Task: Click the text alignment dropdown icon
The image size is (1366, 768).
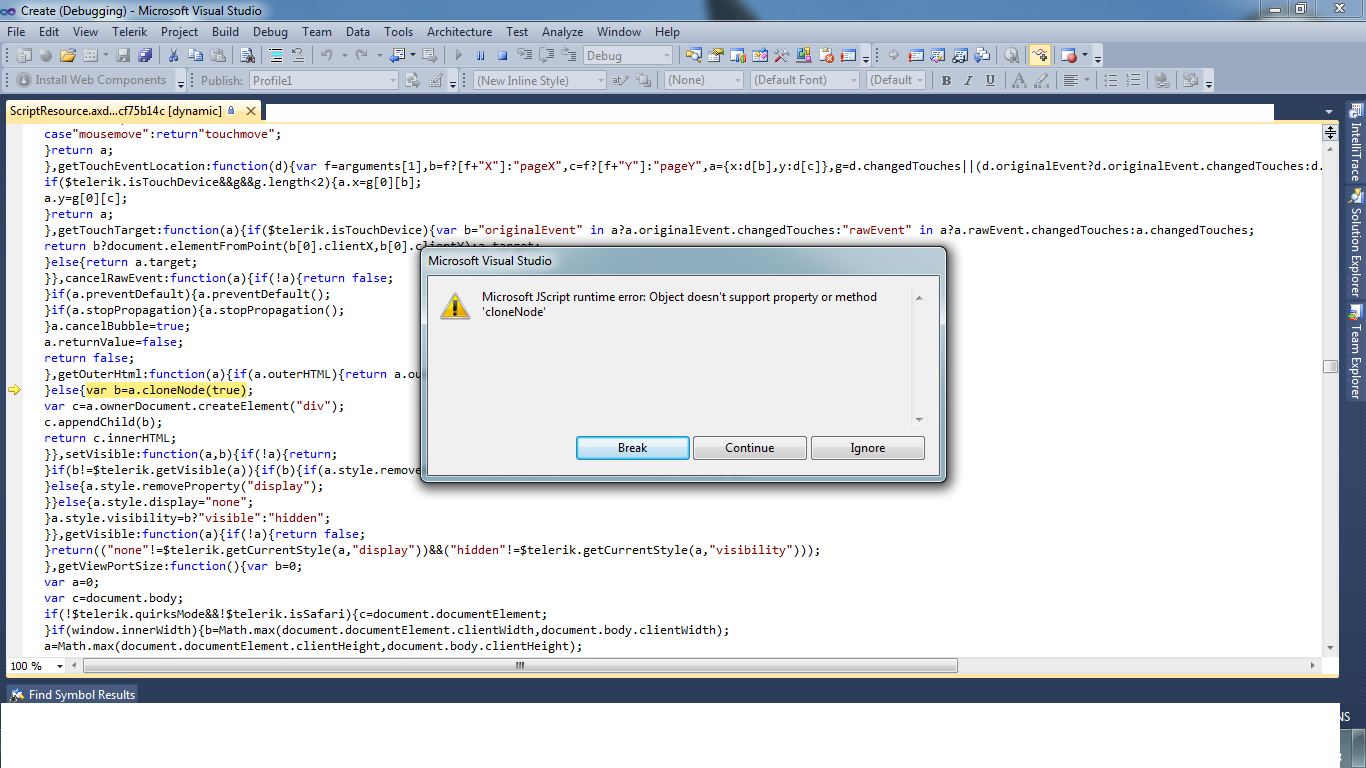Action: coord(1076,81)
